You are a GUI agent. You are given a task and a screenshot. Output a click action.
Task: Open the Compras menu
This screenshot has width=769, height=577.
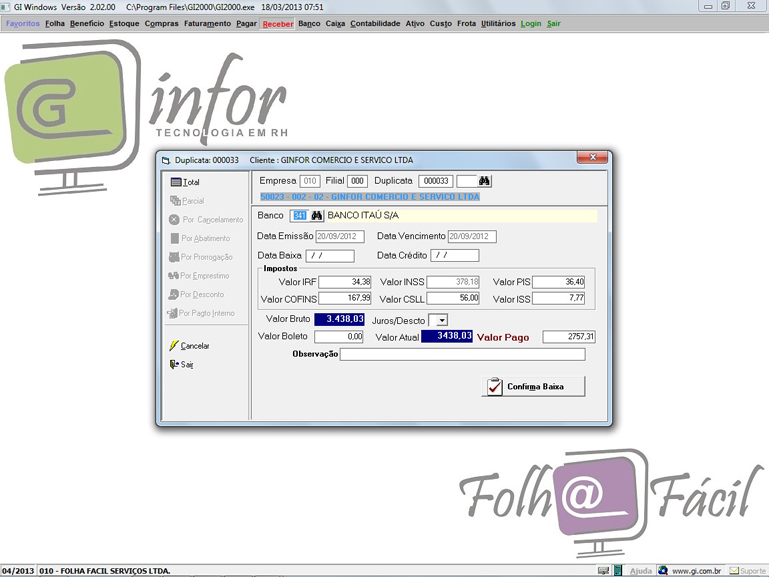[x=161, y=24]
